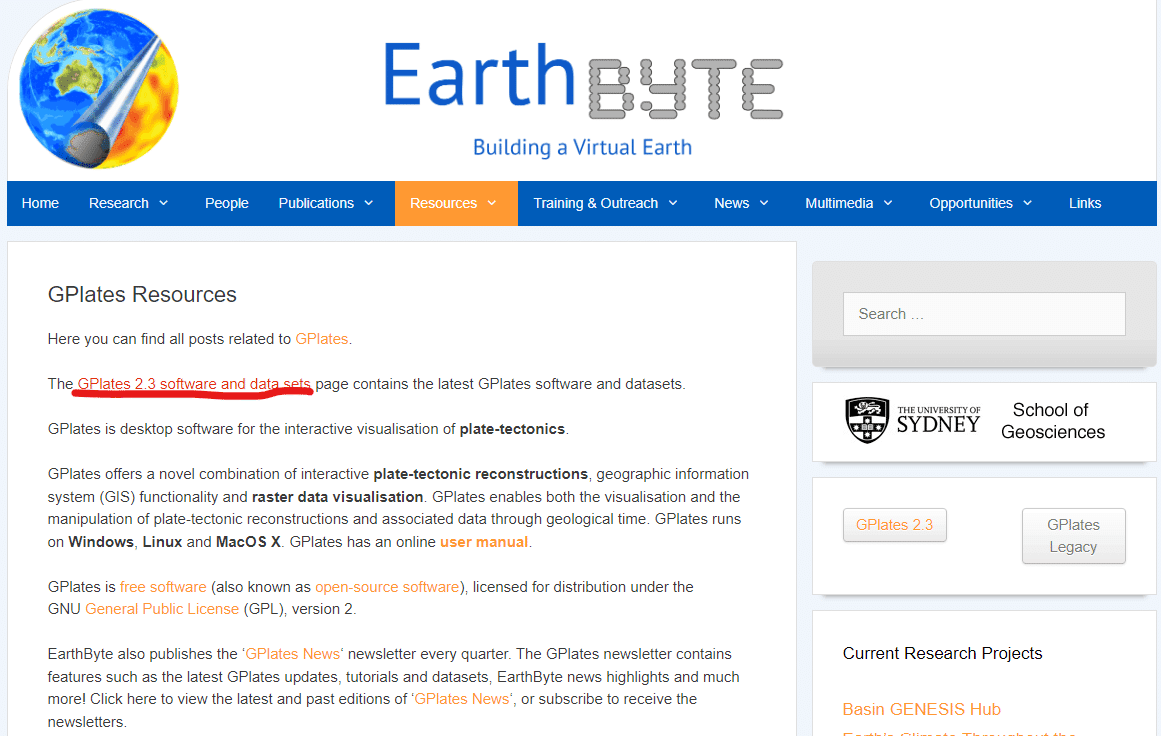1161x736 pixels.
Task: Open the user manual link
Action: point(484,542)
